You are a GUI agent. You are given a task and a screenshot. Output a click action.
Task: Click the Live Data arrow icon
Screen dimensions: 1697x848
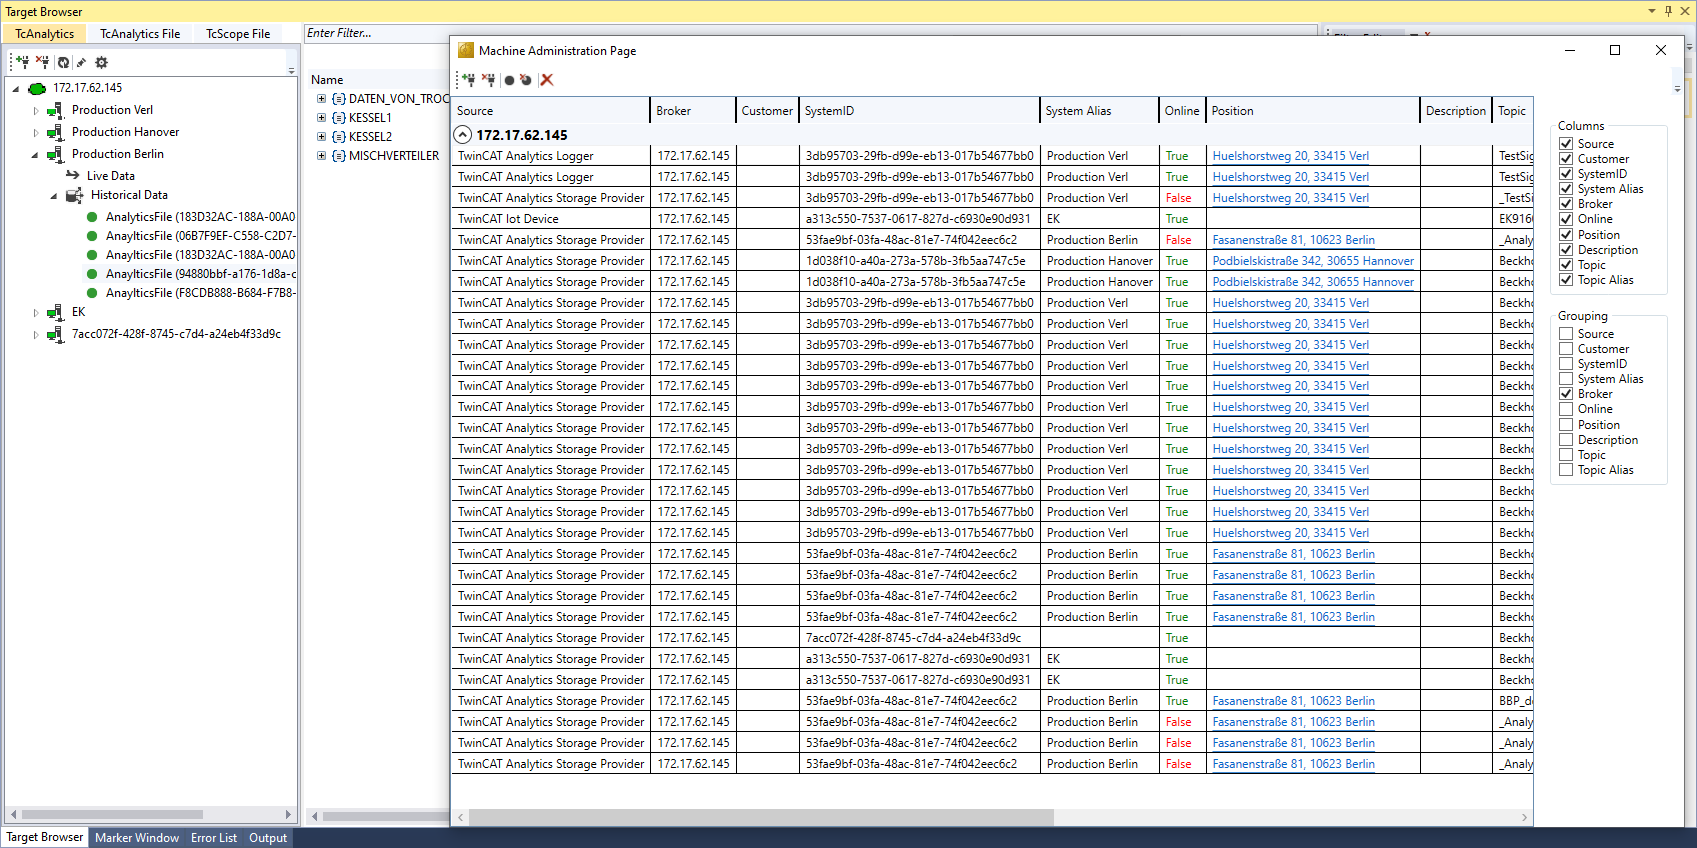[x=73, y=175]
